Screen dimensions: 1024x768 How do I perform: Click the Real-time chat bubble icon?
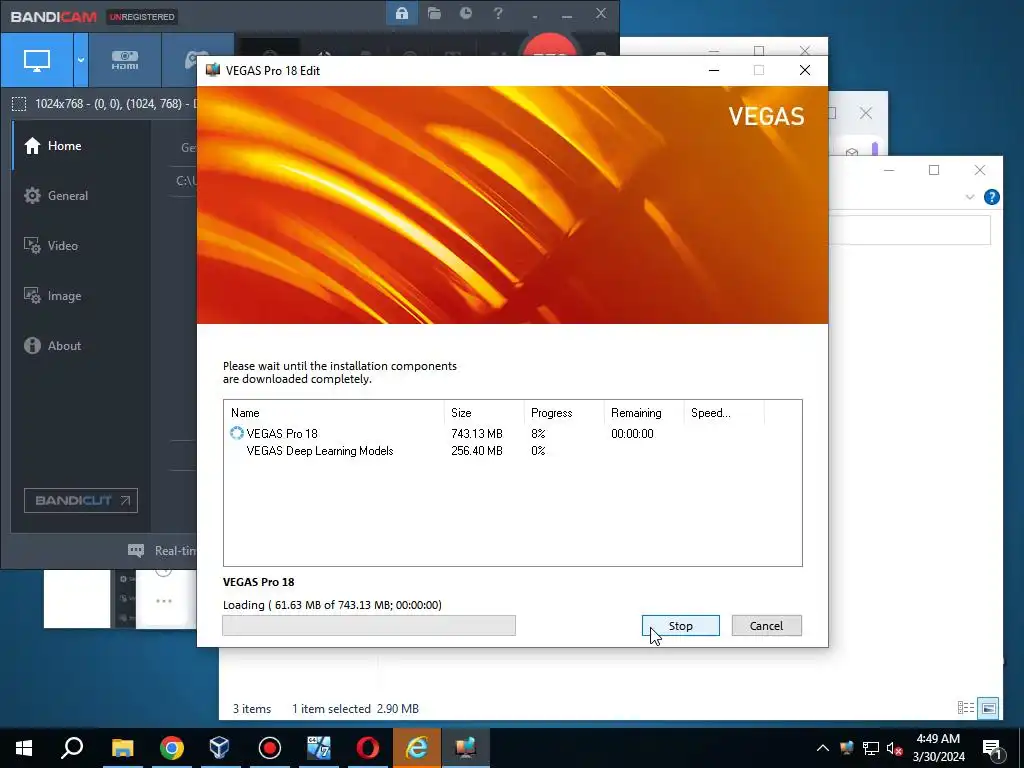point(136,551)
